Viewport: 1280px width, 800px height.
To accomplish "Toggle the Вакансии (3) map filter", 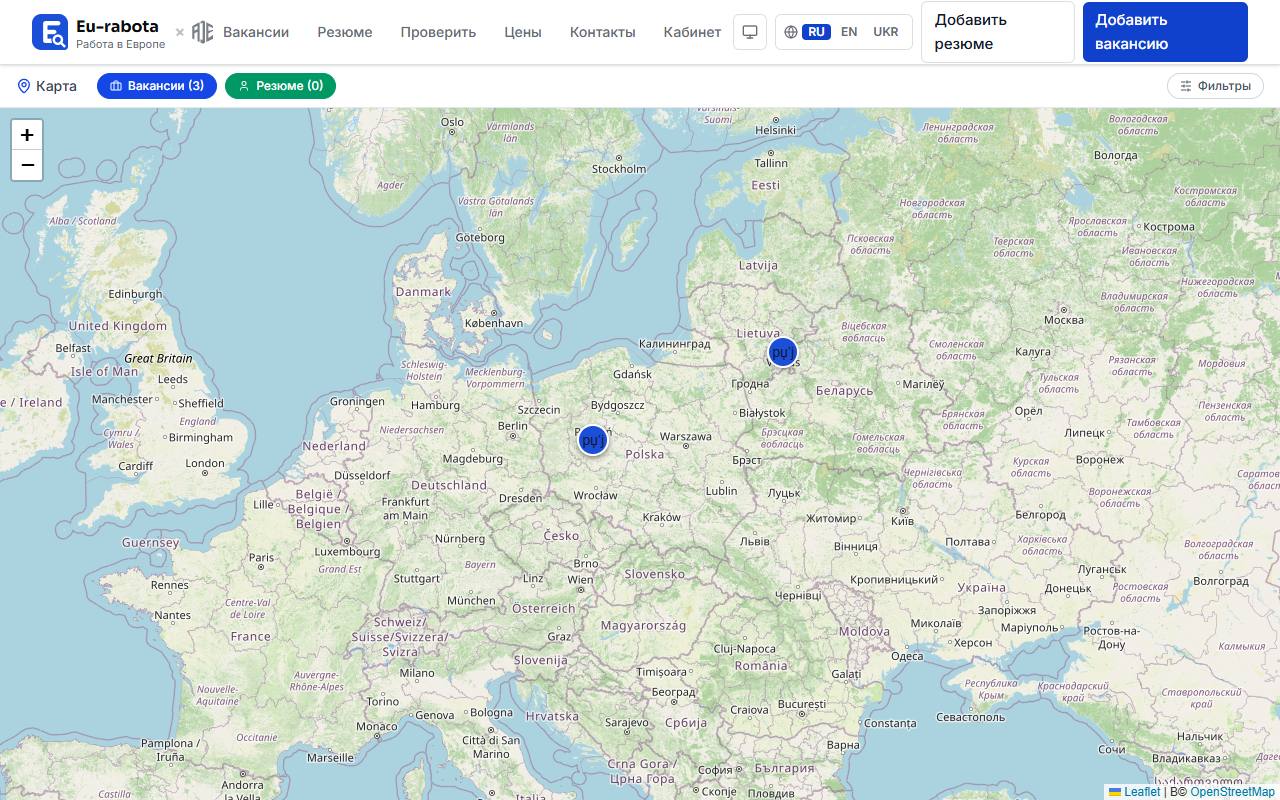I will (x=157, y=86).
